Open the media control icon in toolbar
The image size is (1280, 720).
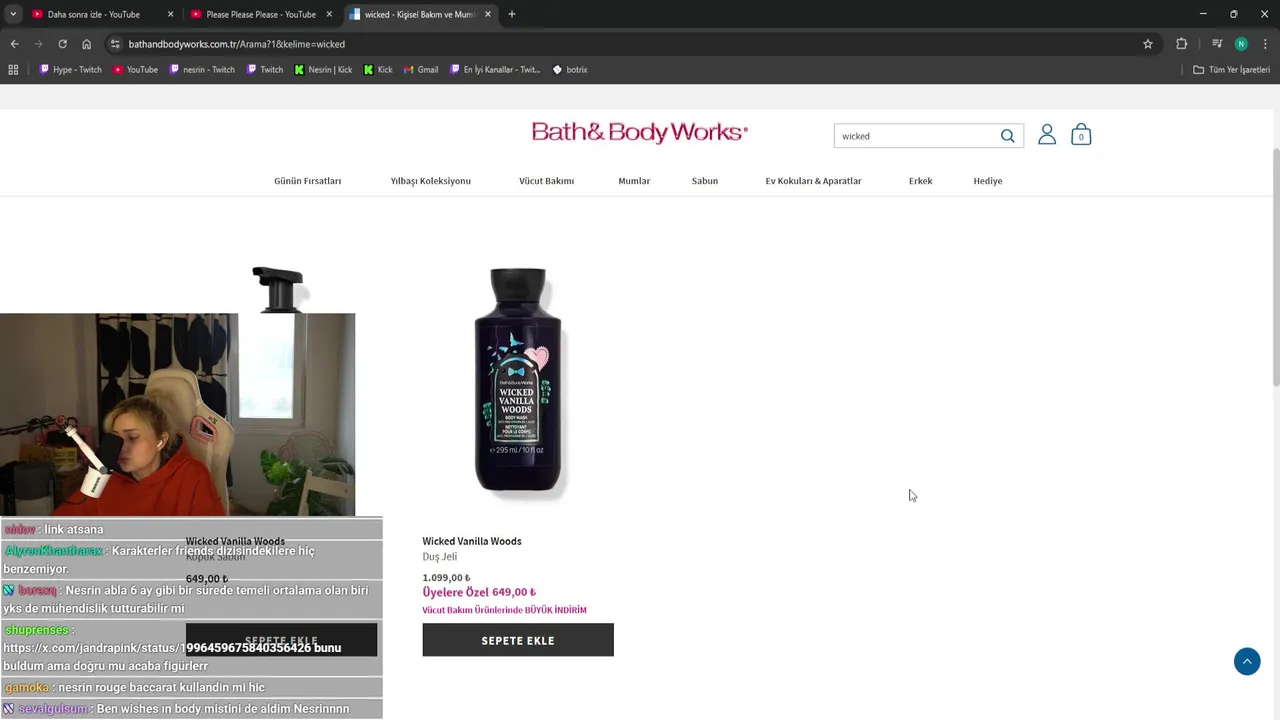coord(1217,44)
